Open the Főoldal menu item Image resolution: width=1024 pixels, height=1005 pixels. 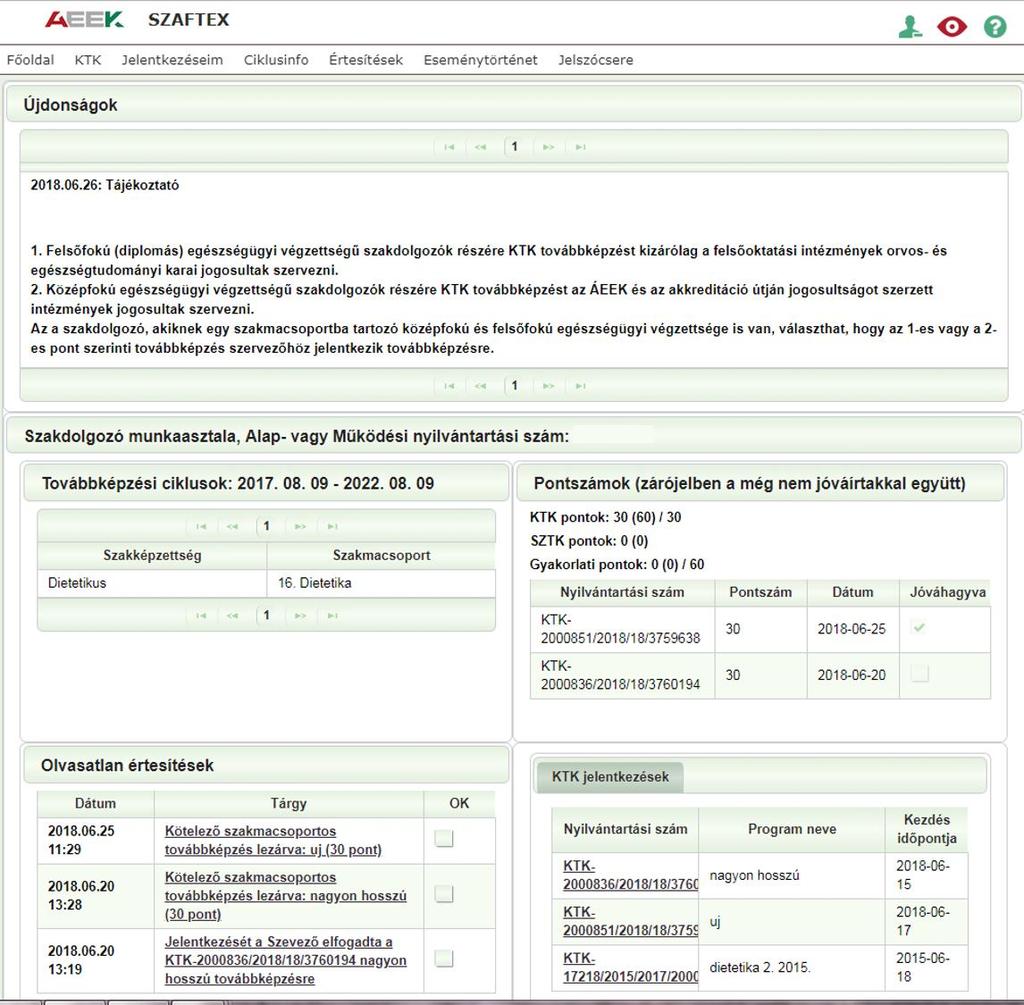30,60
